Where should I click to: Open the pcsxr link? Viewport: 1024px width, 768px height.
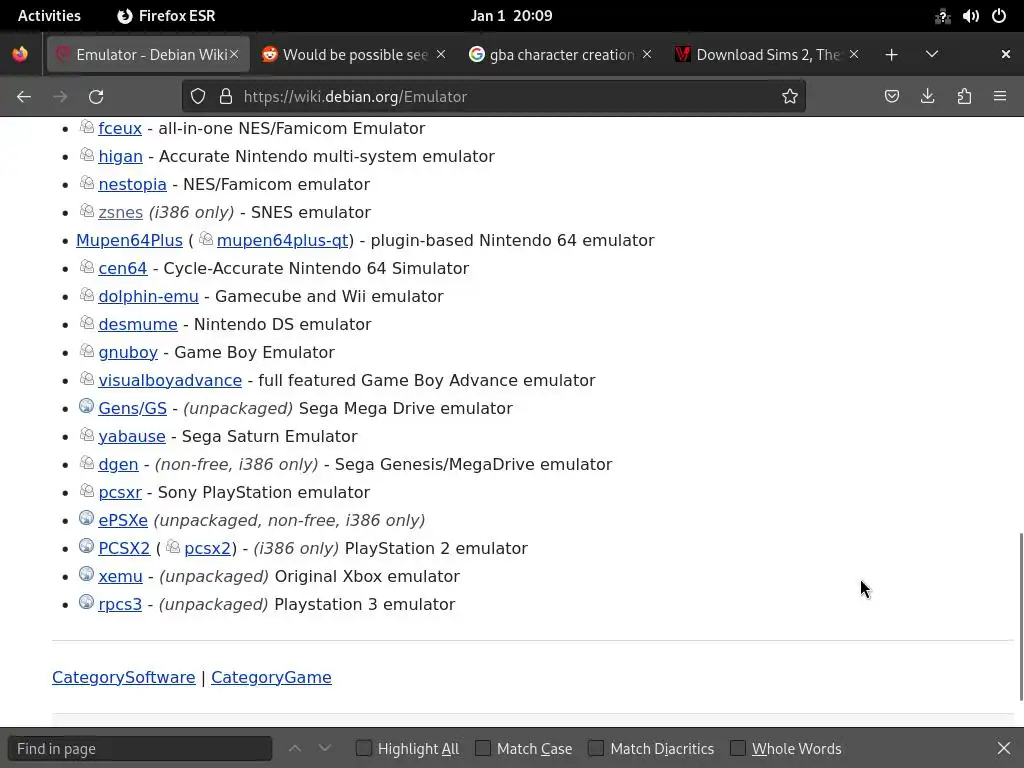click(120, 493)
